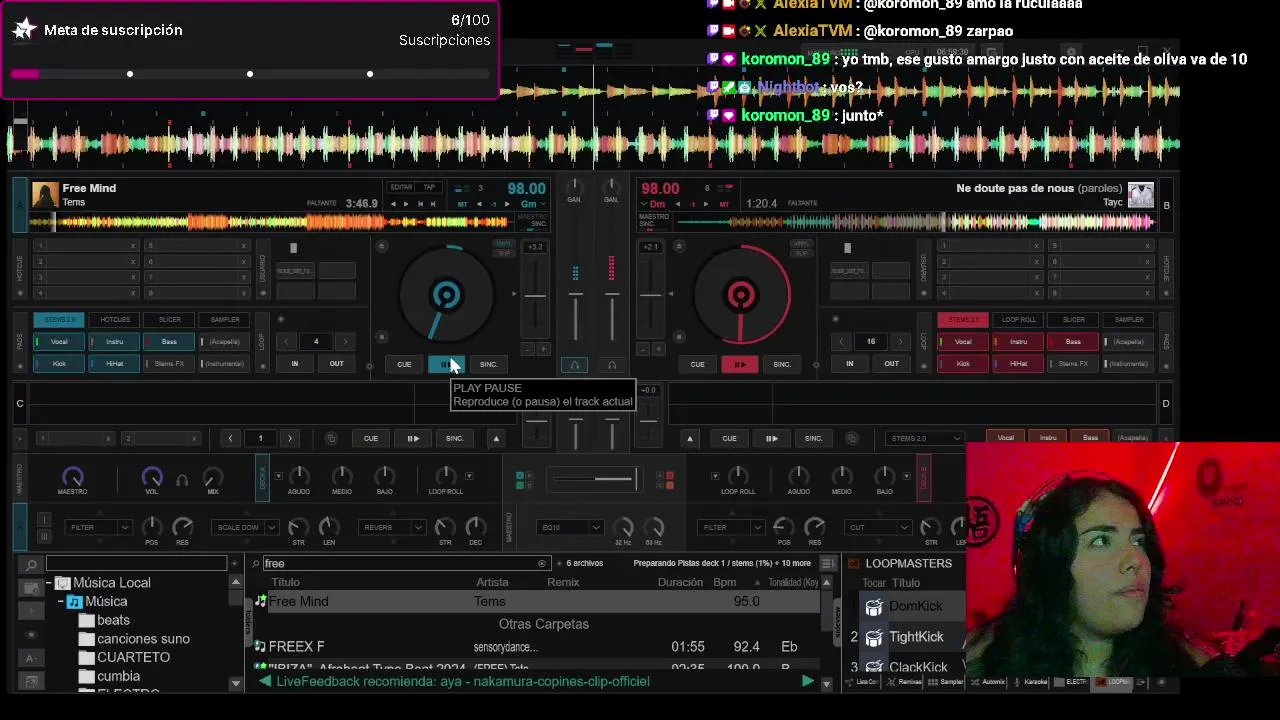Select SLICER pad tab on deck A
Viewport: 1280px width, 720px height.
170,320
